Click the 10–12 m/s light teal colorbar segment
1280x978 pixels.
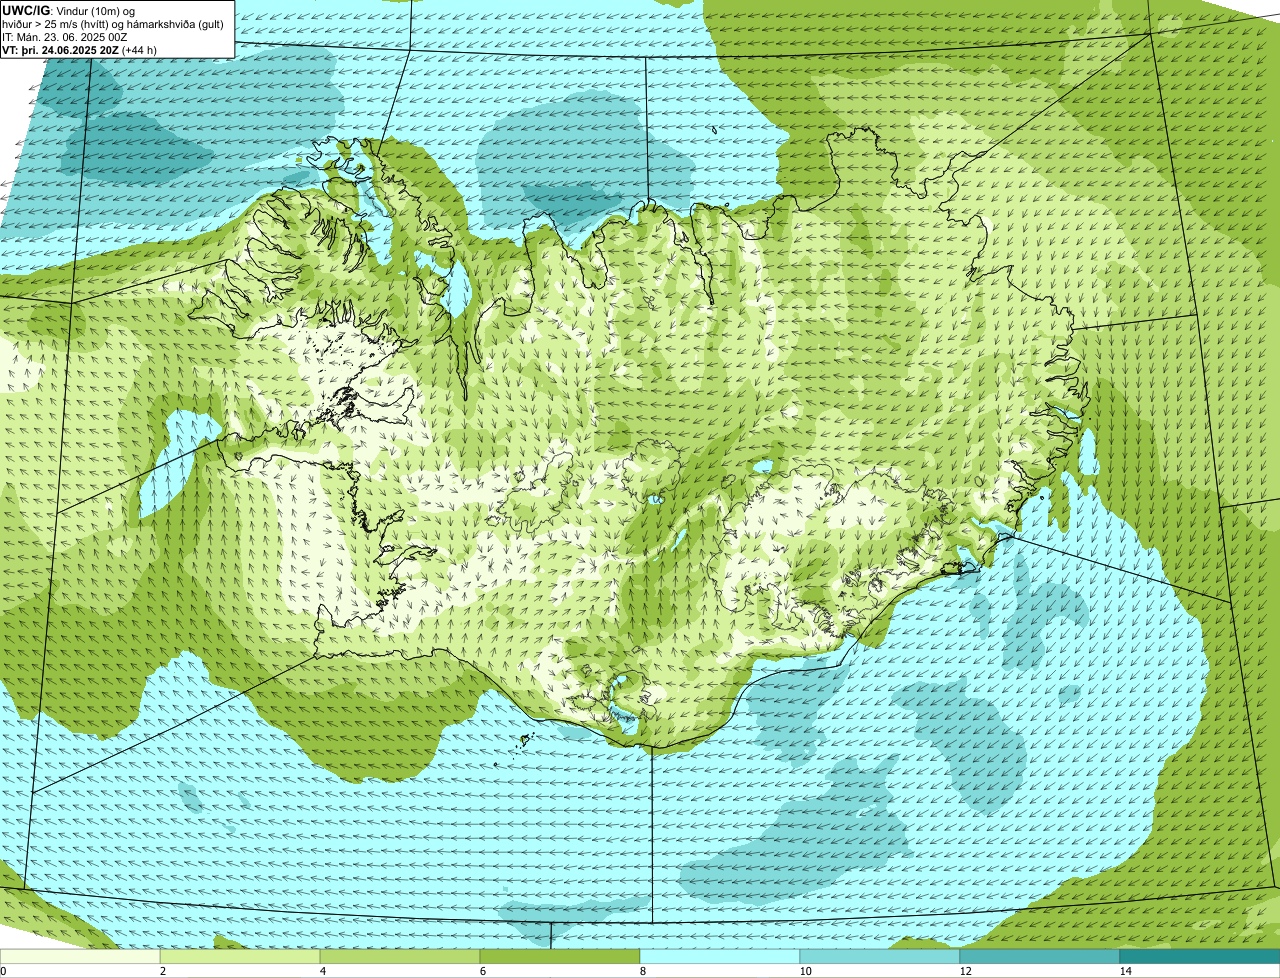(880, 956)
